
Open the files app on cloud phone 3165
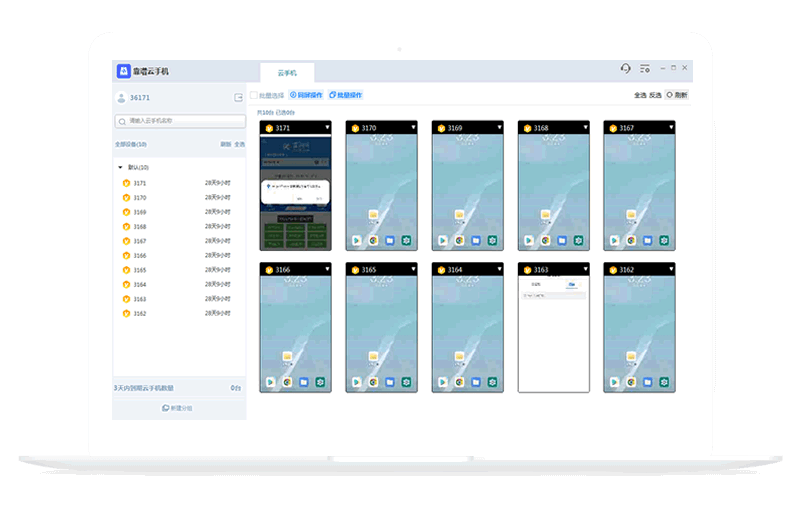pos(390,382)
